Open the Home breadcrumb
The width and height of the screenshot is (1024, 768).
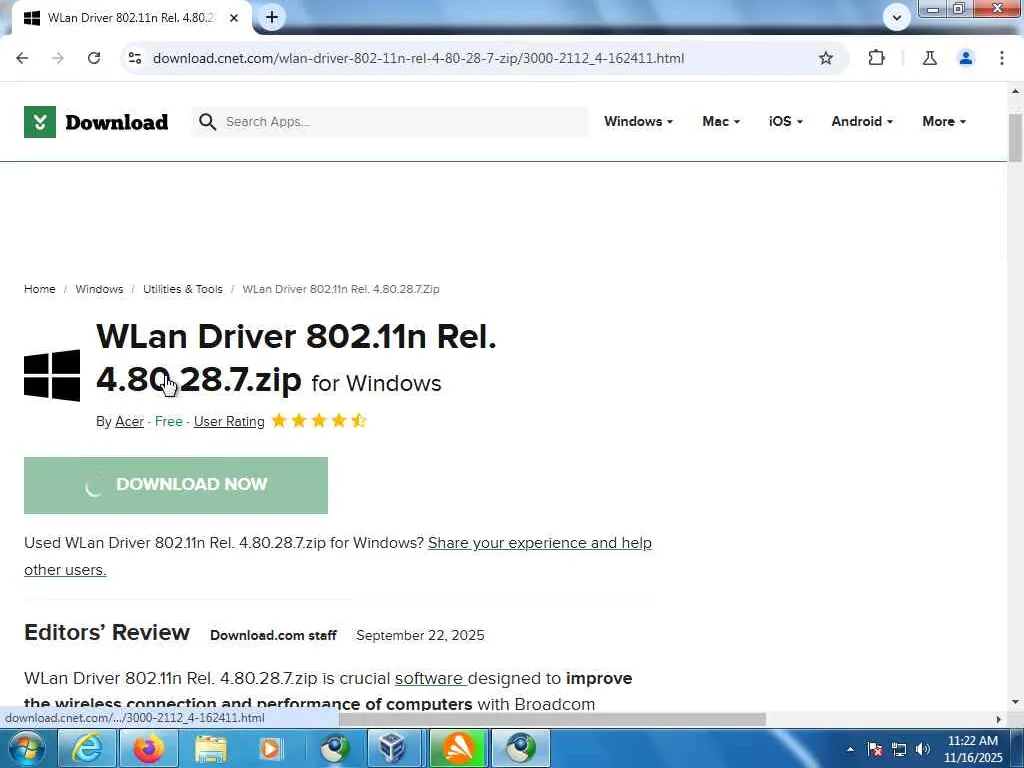[x=40, y=289]
